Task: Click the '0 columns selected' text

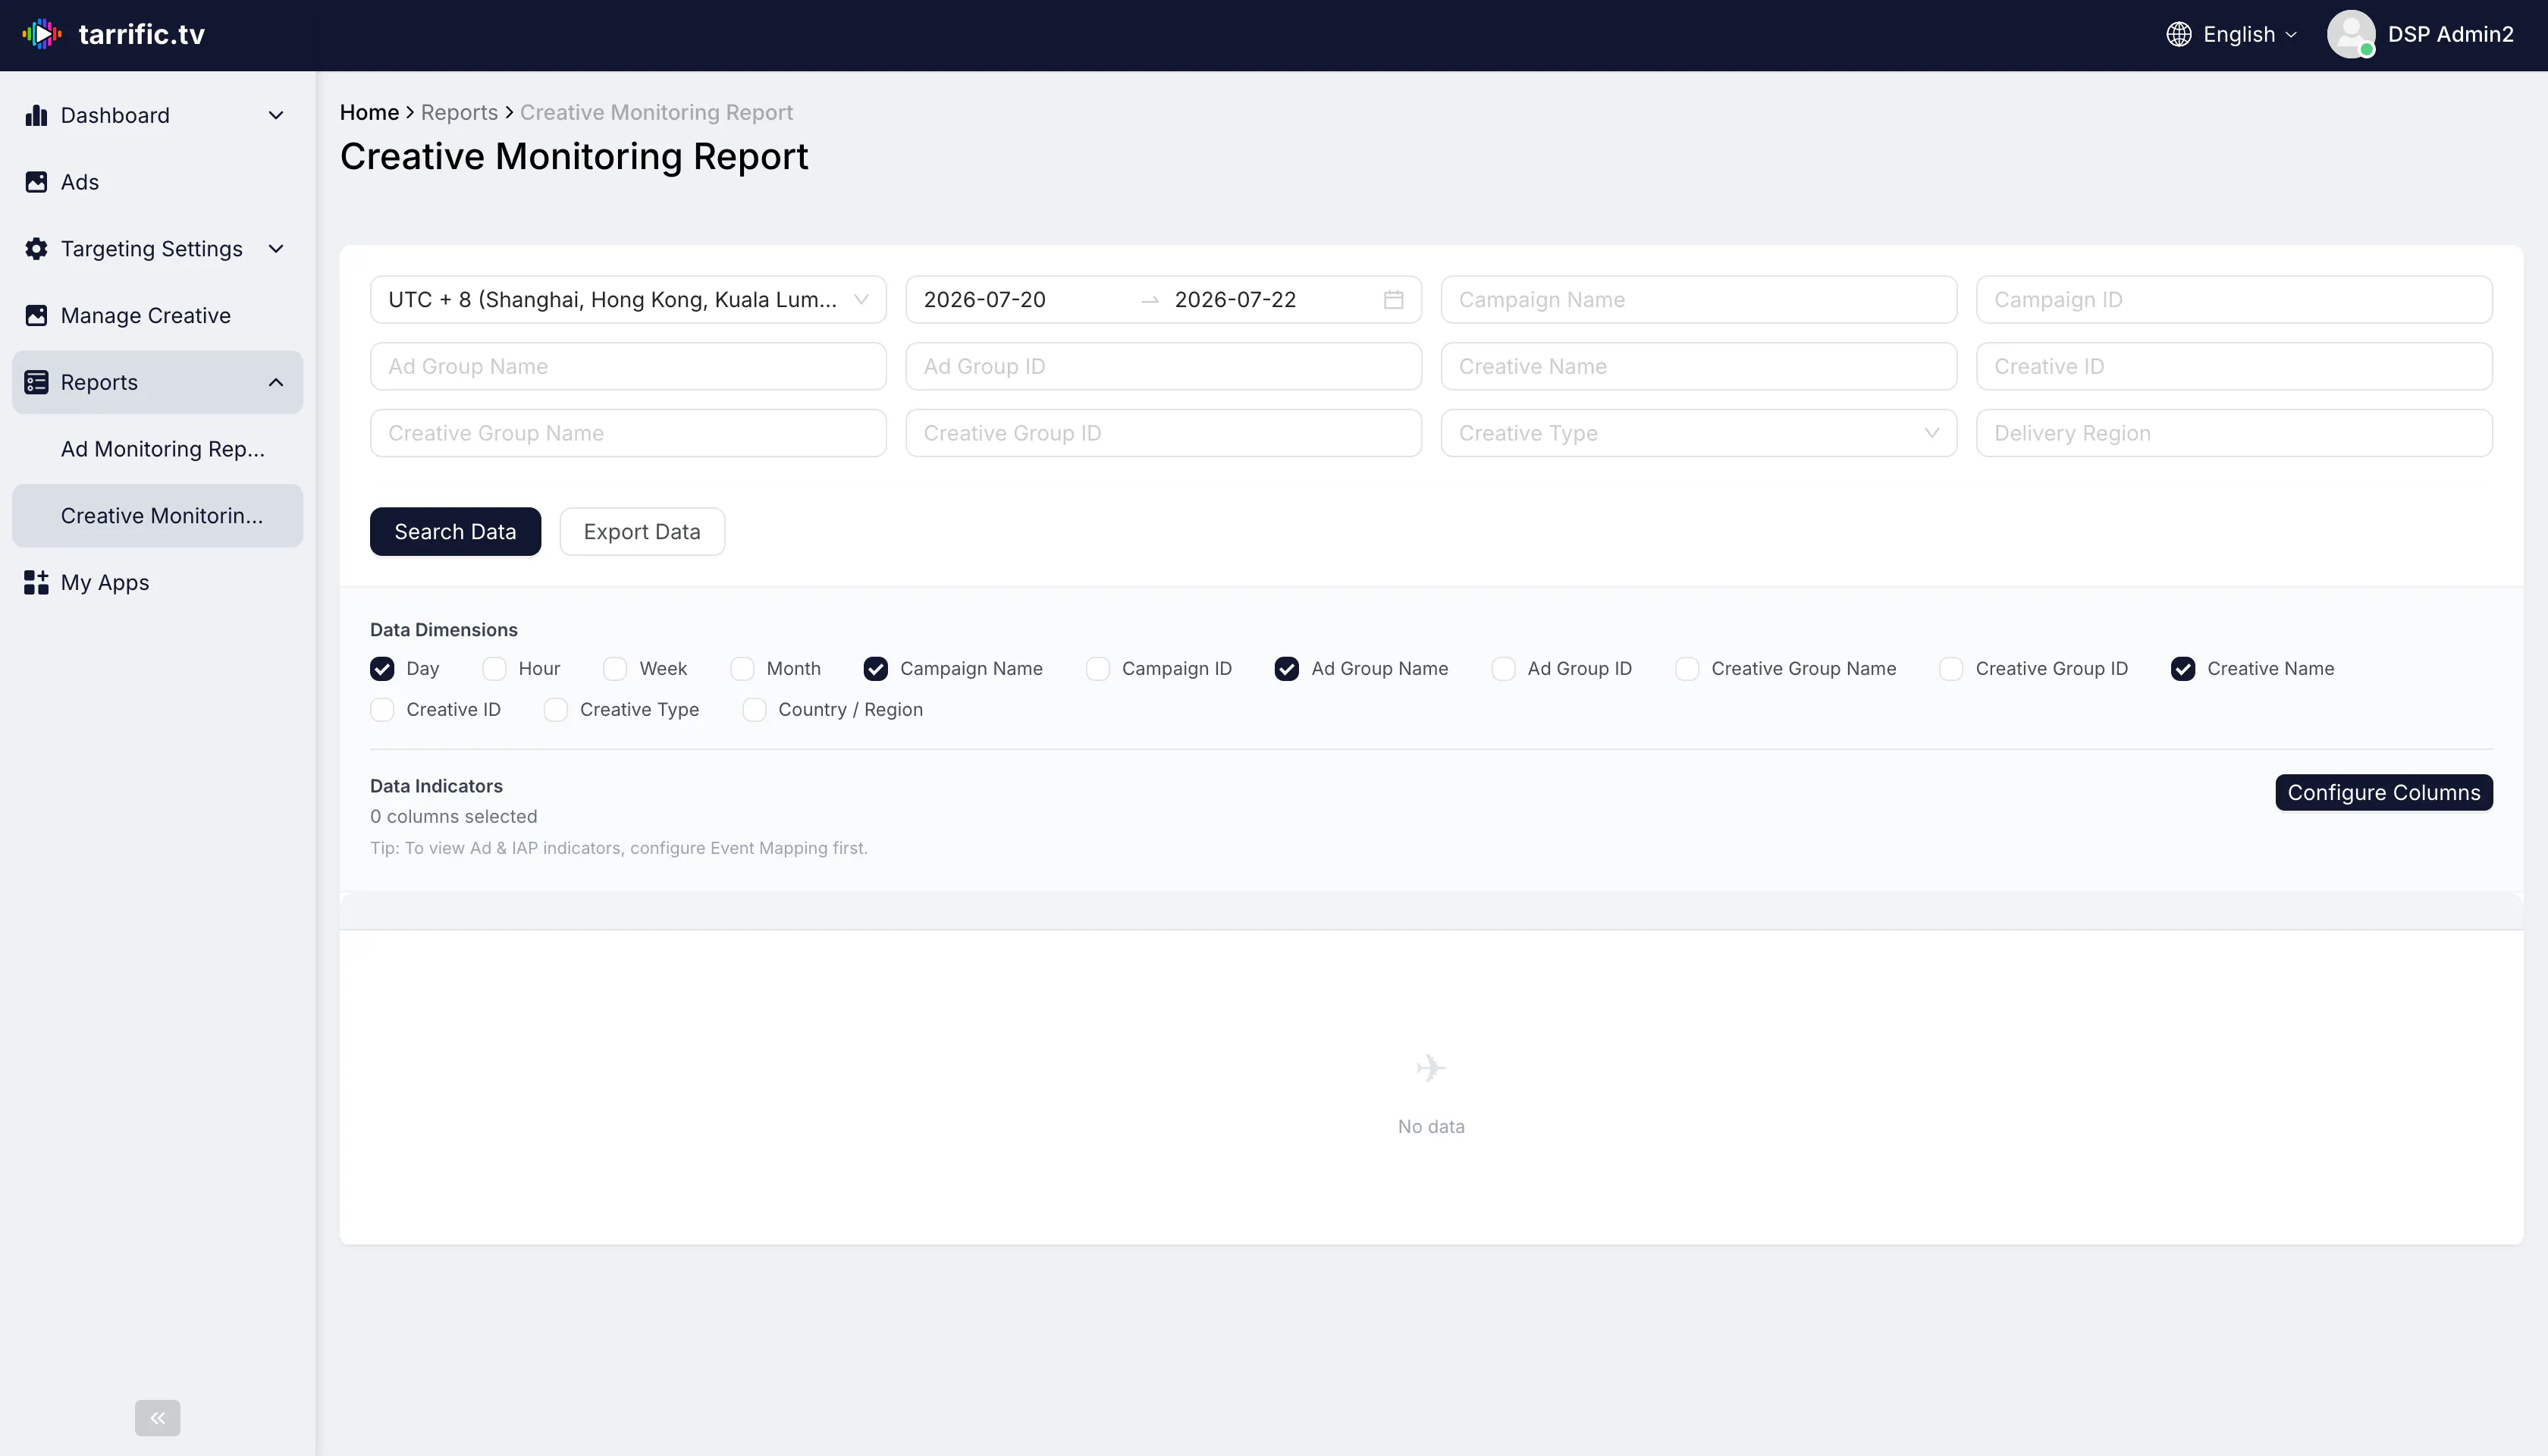Action: click(x=453, y=816)
